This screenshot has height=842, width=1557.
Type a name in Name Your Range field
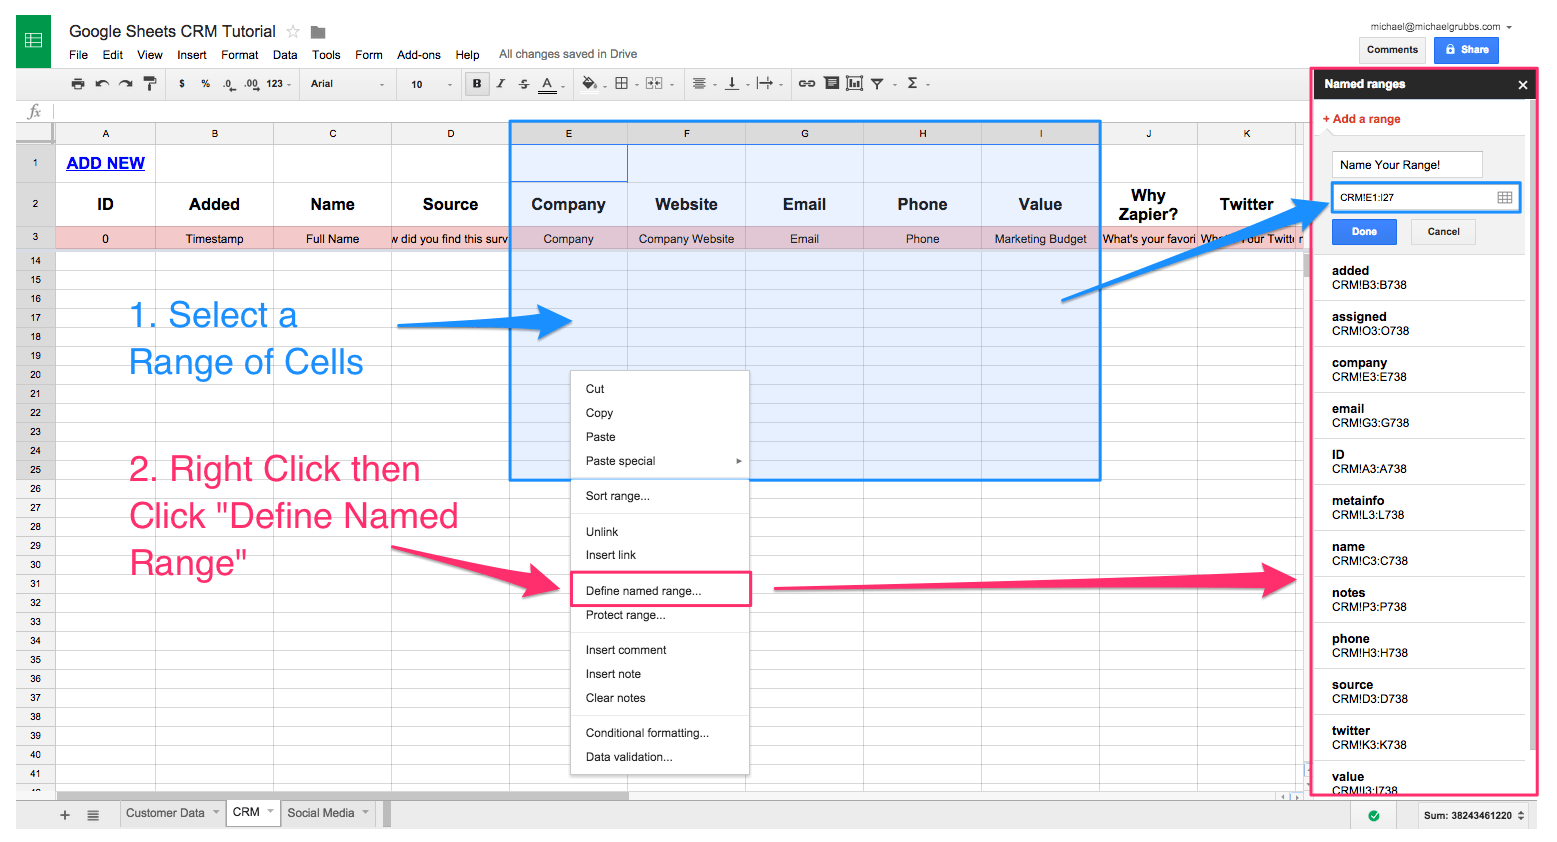1407,164
